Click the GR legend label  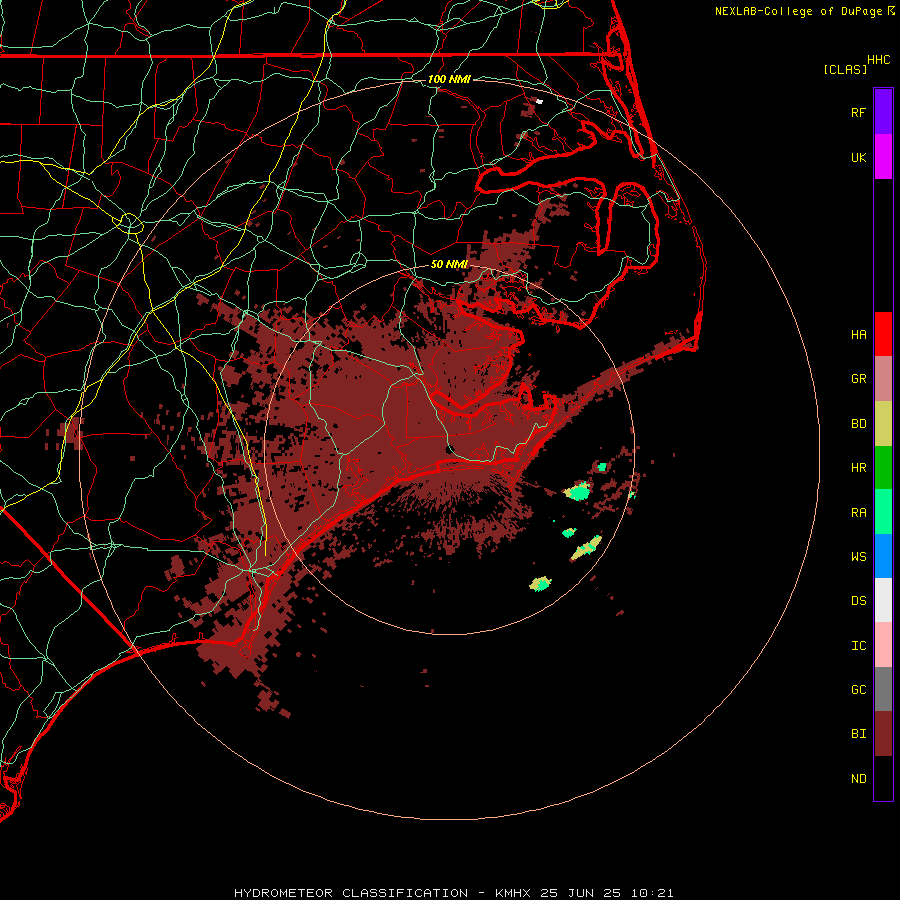[x=859, y=379]
